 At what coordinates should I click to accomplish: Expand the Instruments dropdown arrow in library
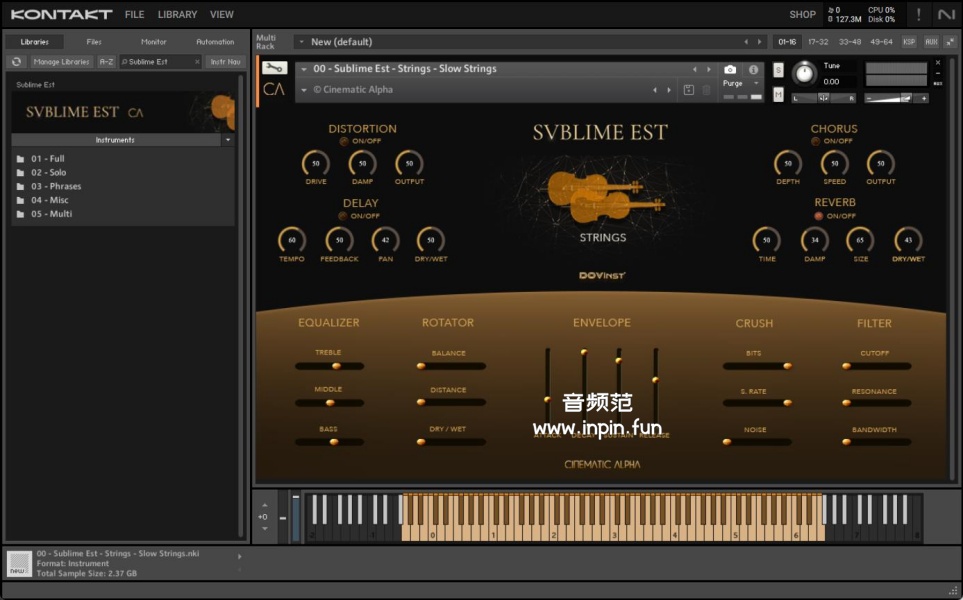click(227, 140)
